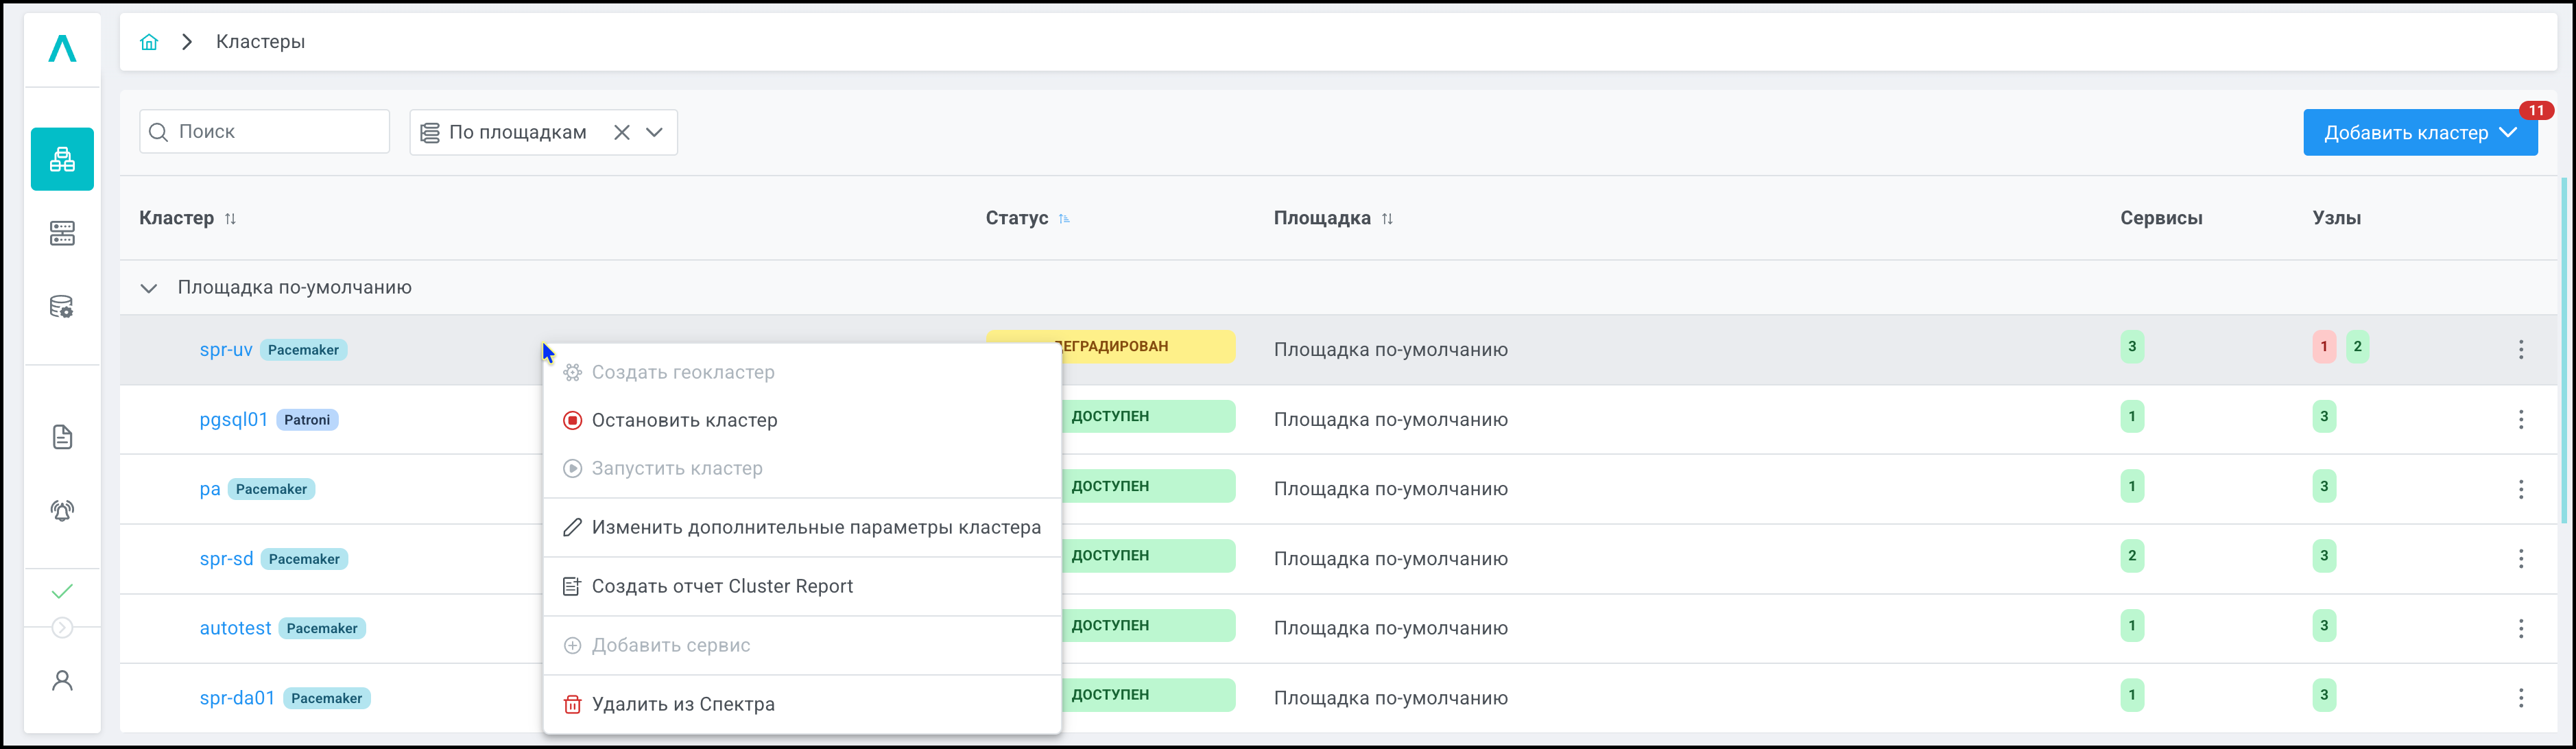Open the document reports sidebar icon
Image resolution: width=2576 pixels, height=749 pixels.
click(x=62, y=437)
